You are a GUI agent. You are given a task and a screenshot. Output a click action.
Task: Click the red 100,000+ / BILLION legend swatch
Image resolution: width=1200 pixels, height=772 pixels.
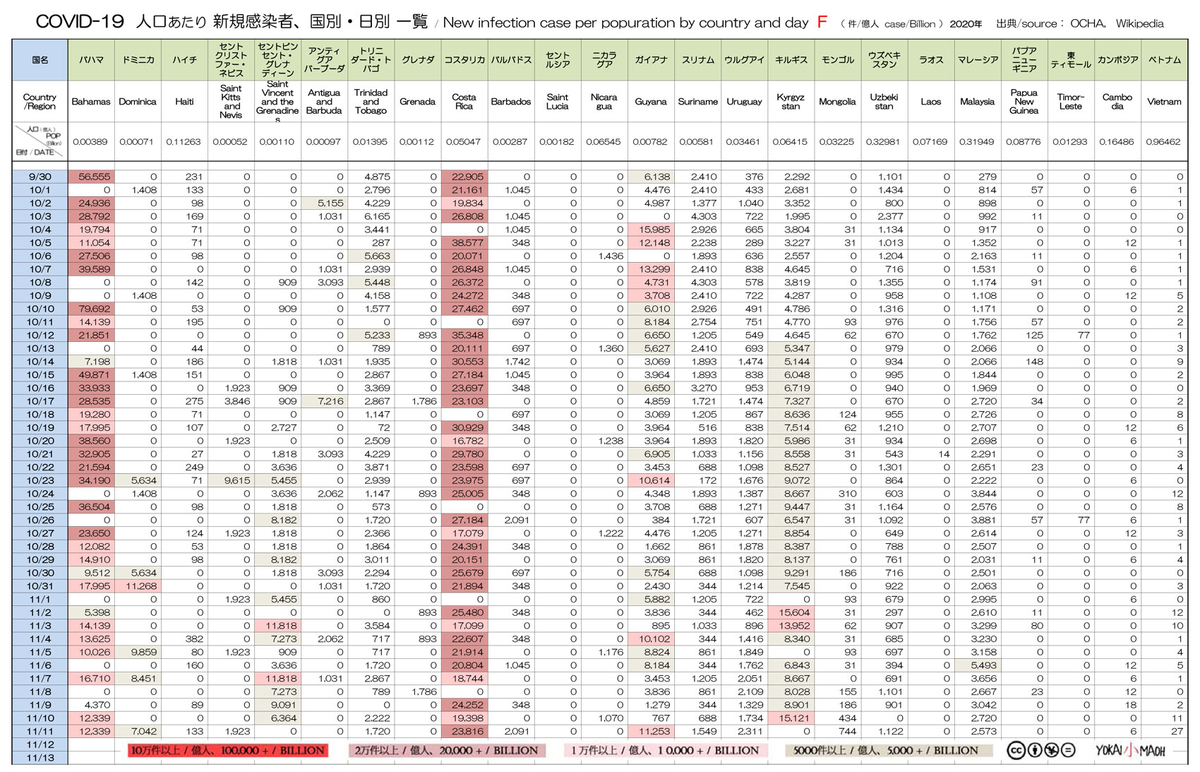pos(228,749)
